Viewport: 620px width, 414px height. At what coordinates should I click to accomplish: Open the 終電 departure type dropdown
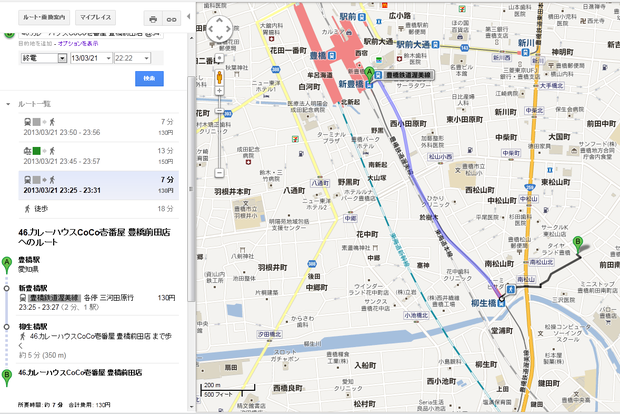(x=43, y=58)
